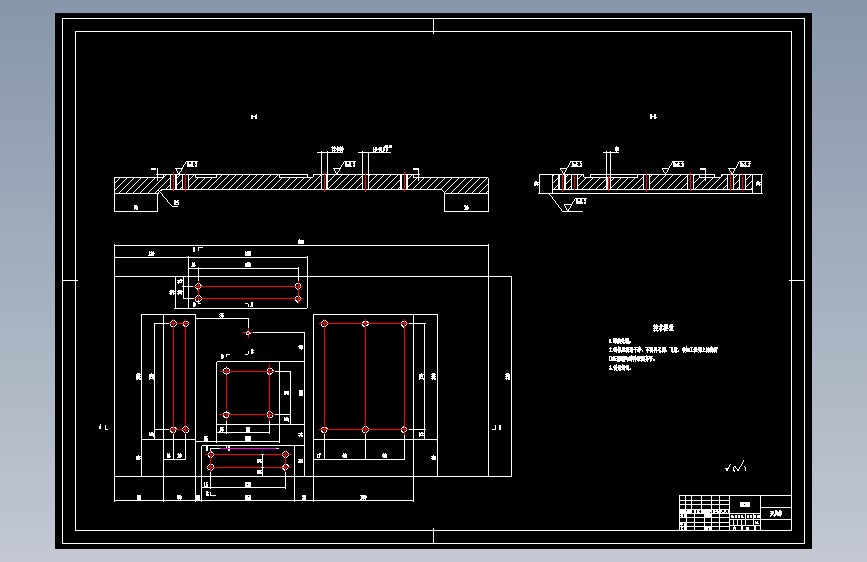The width and height of the screenshot is (867, 562).
Task: Click the general surface roughness symbol above title block
Action: pyautogui.click(x=735, y=467)
